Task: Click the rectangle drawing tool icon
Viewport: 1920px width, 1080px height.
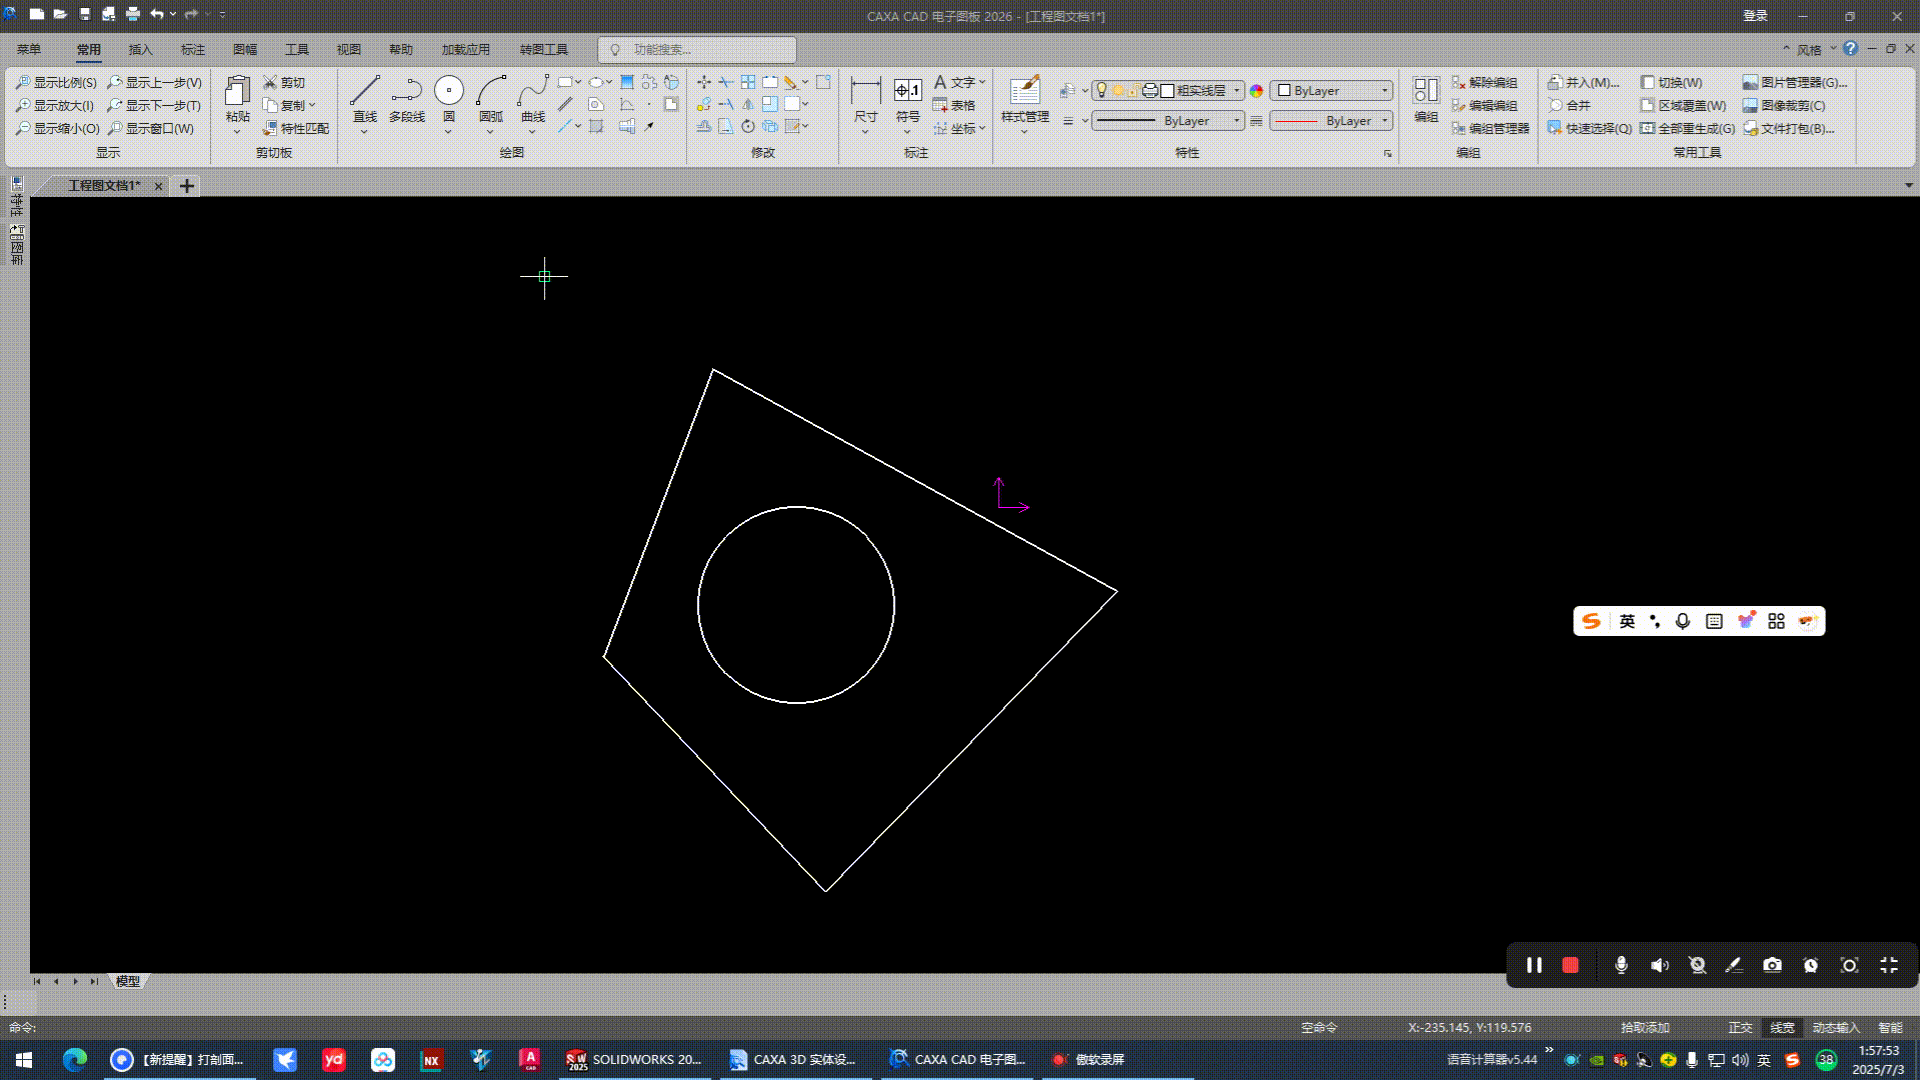Action: click(565, 82)
